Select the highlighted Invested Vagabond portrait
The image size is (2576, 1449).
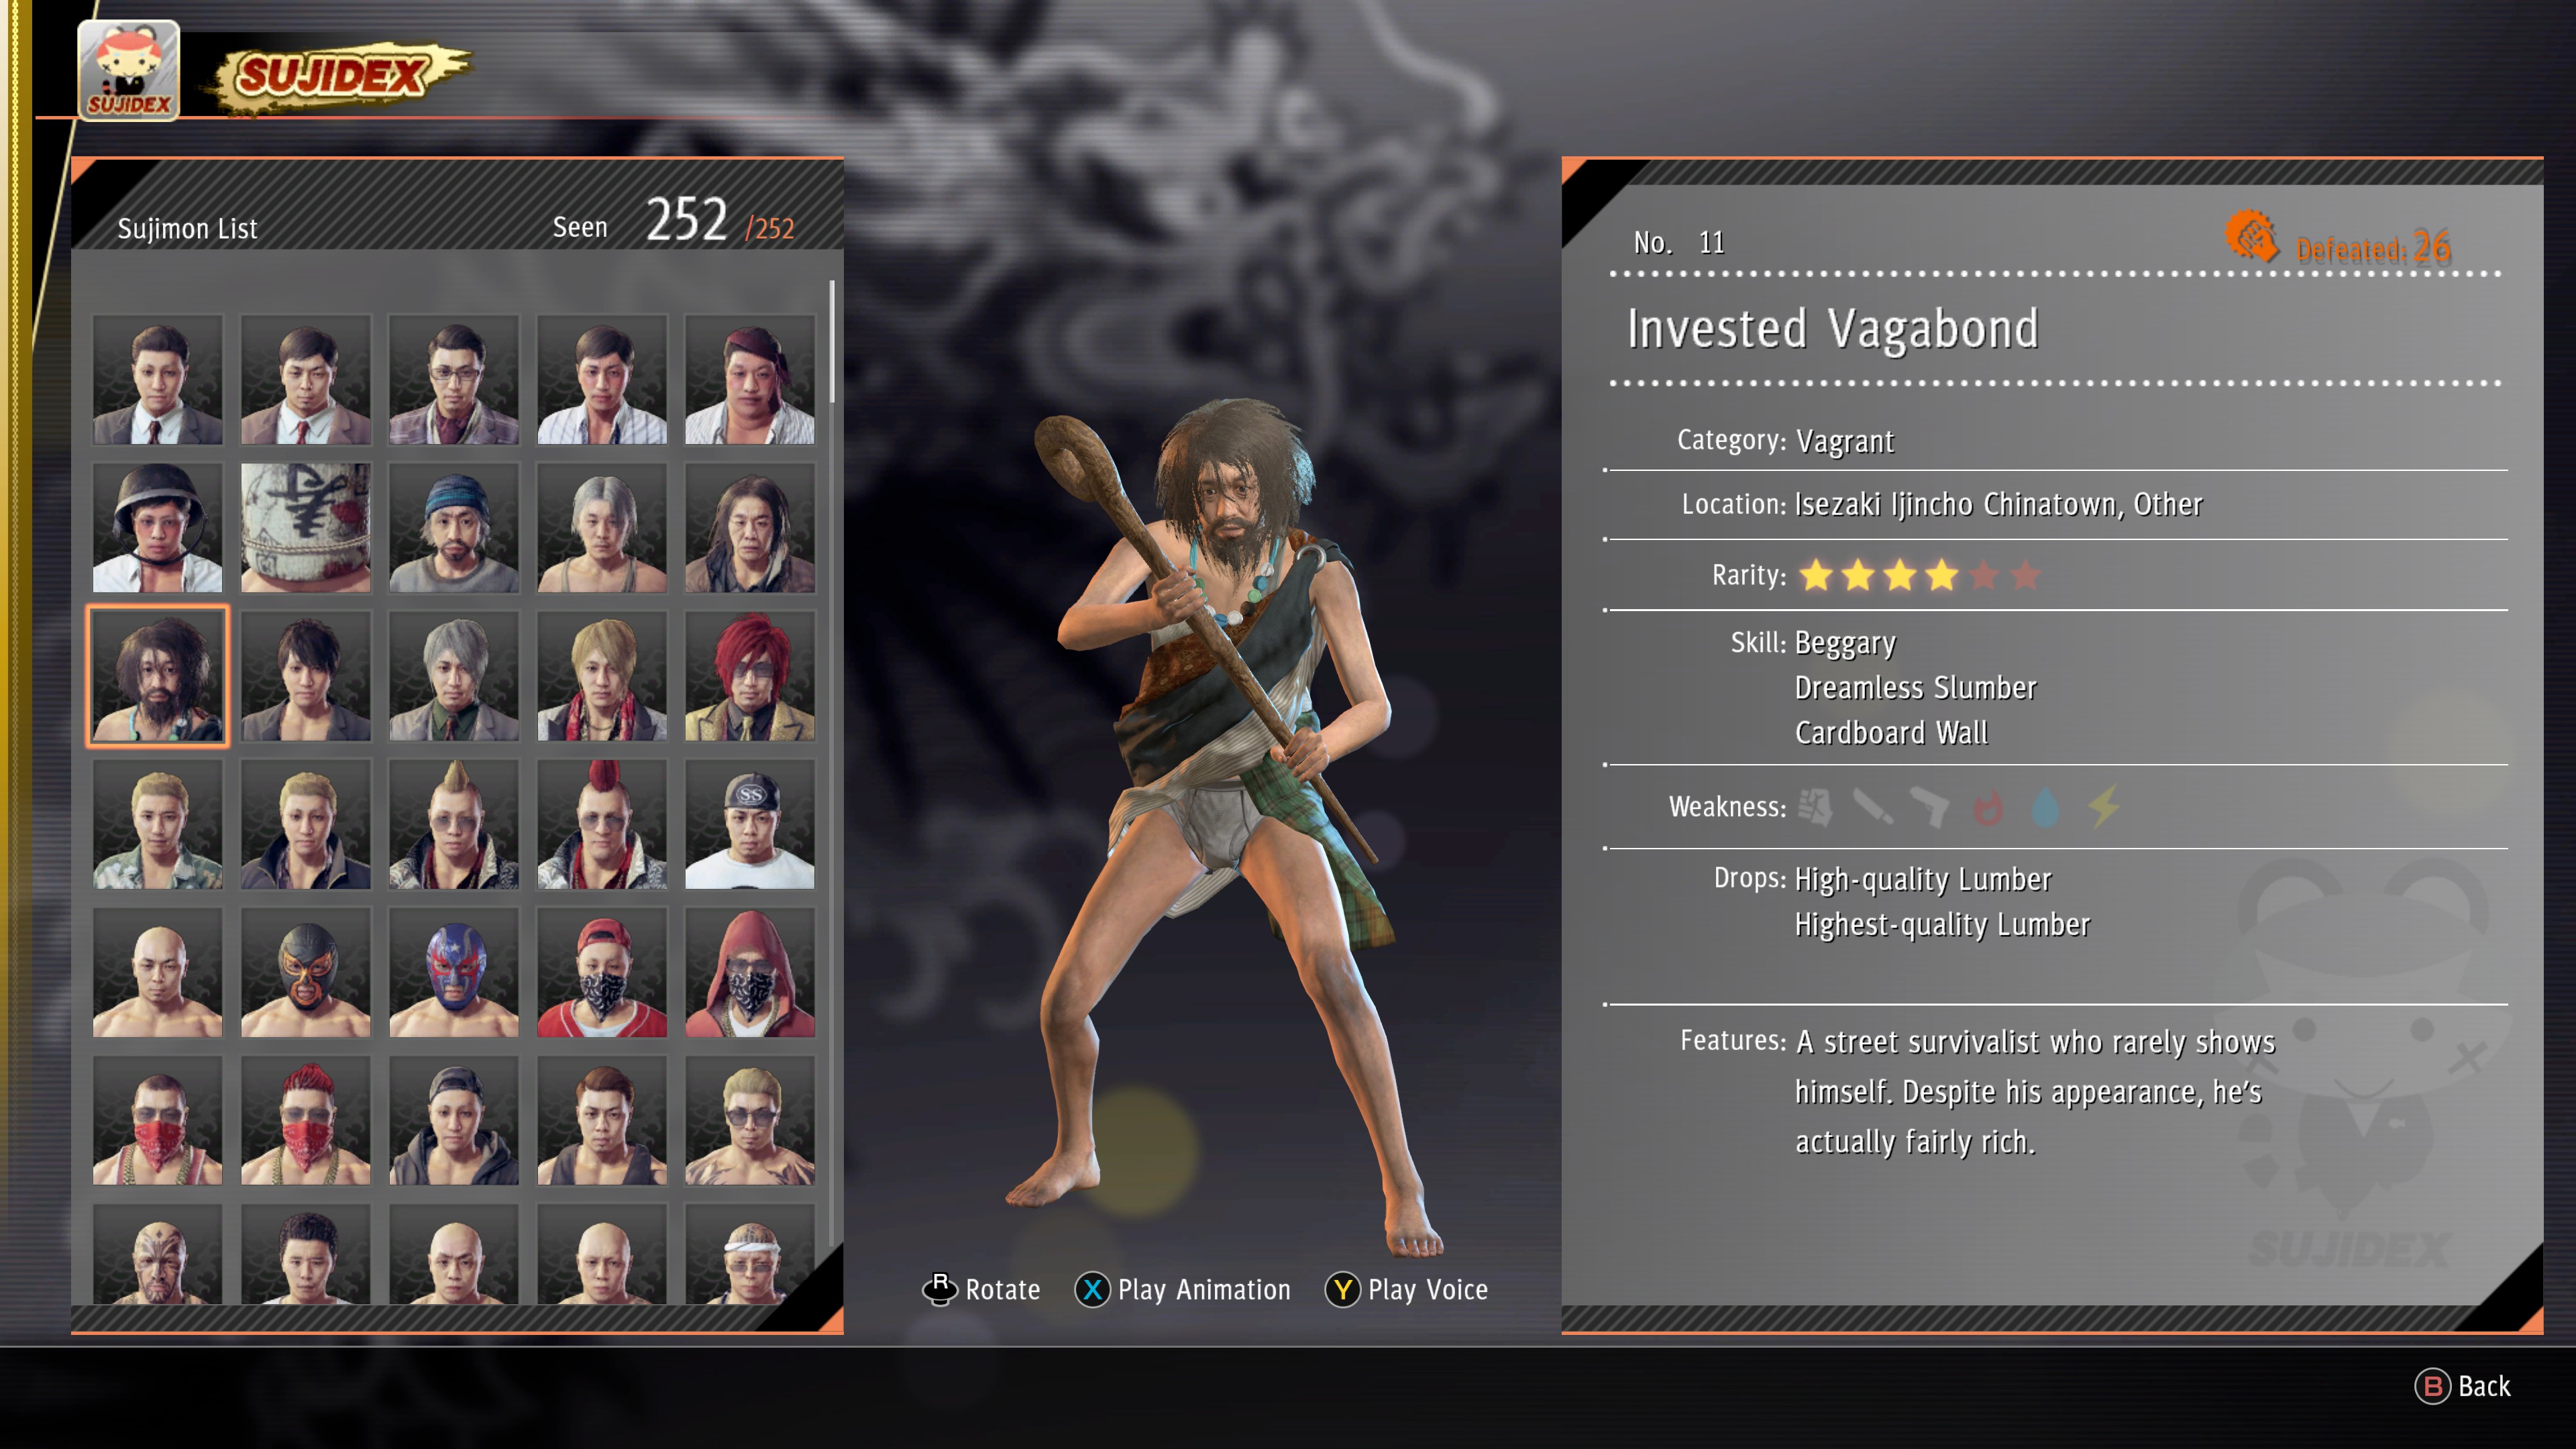point(158,676)
